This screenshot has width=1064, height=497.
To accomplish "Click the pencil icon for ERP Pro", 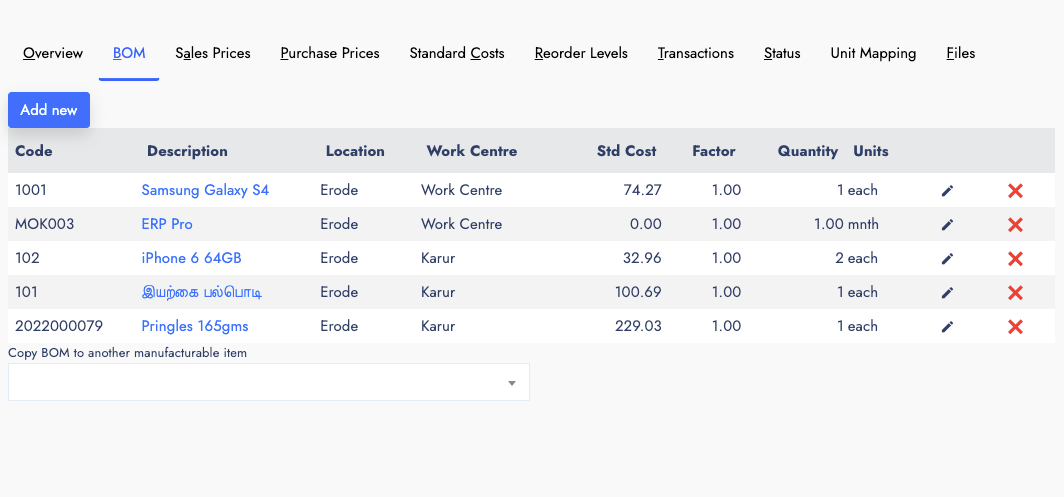I will (947, 225).
